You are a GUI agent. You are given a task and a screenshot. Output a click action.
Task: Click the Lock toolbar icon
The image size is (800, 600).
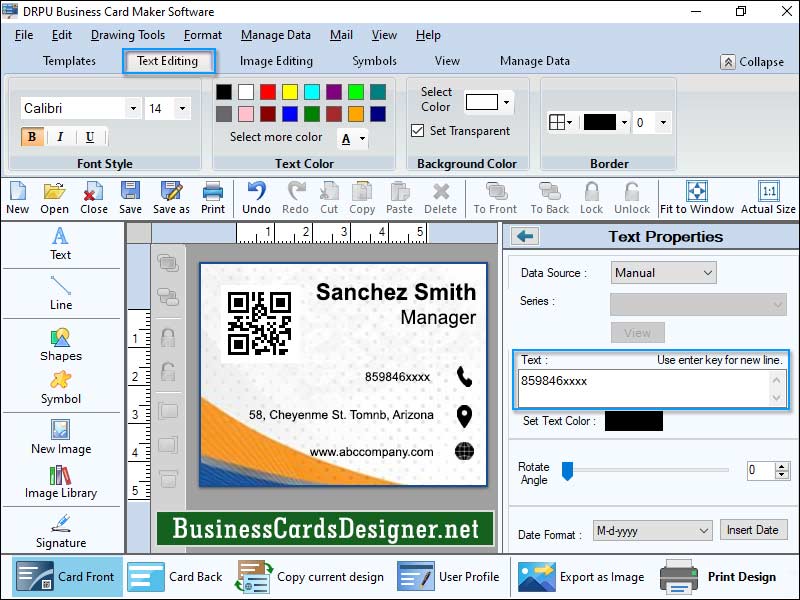pos(591,198)
